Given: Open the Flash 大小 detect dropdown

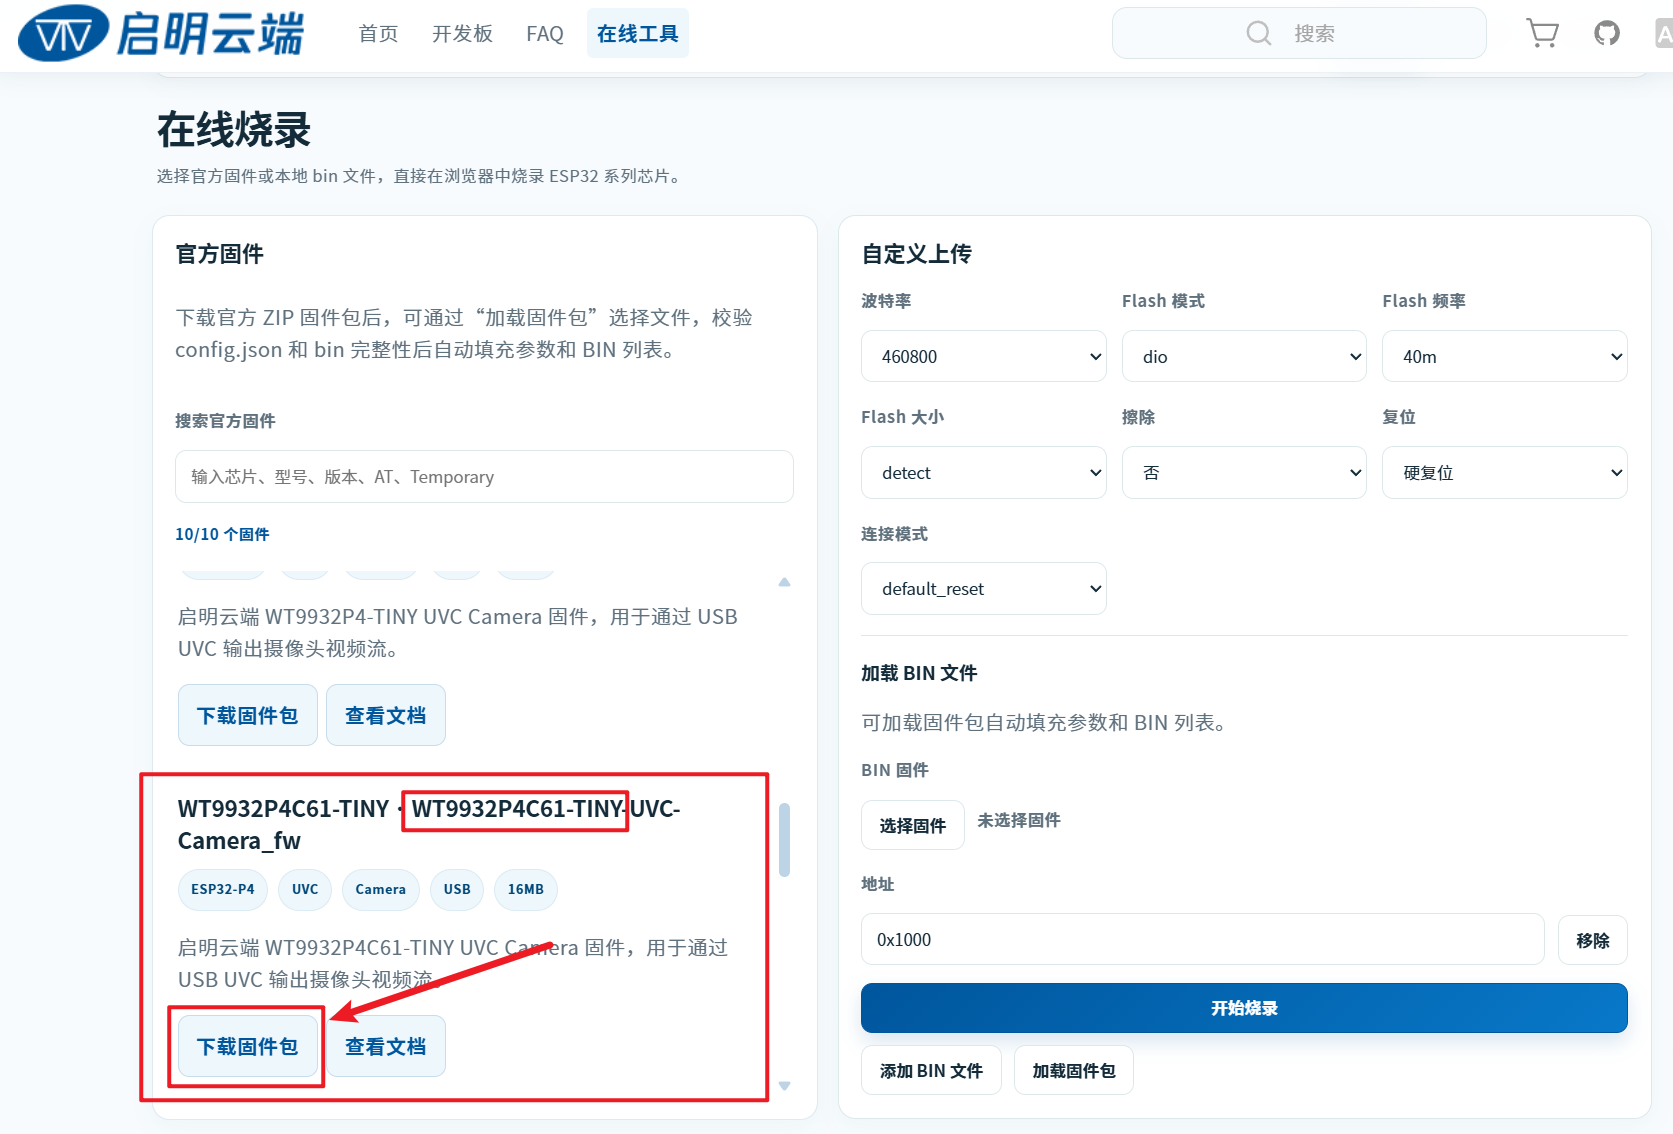Looking at the screenshot, I should [984, 472].
